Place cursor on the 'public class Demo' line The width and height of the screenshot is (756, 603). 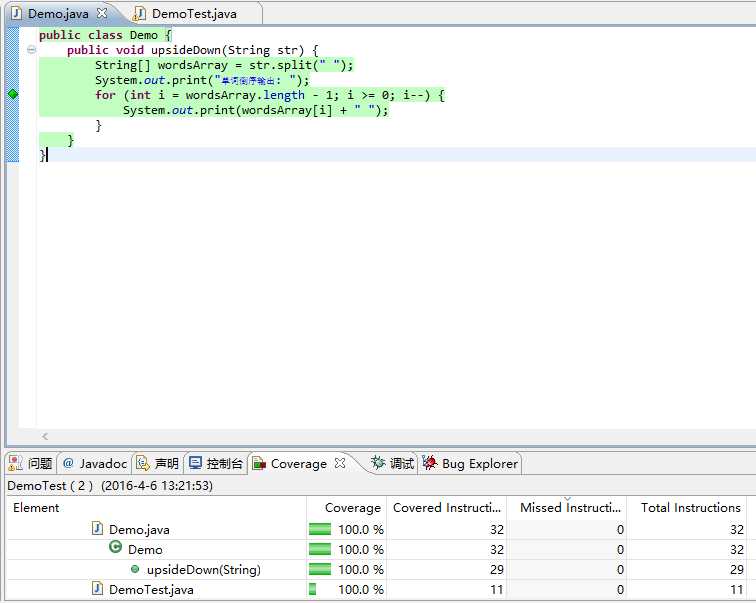point(105,35)
